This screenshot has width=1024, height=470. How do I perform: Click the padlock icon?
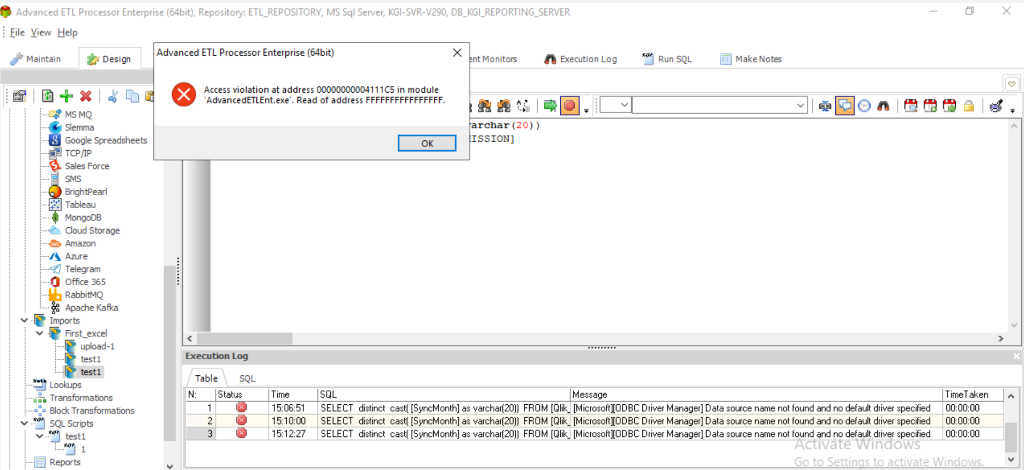click(969, 106)
